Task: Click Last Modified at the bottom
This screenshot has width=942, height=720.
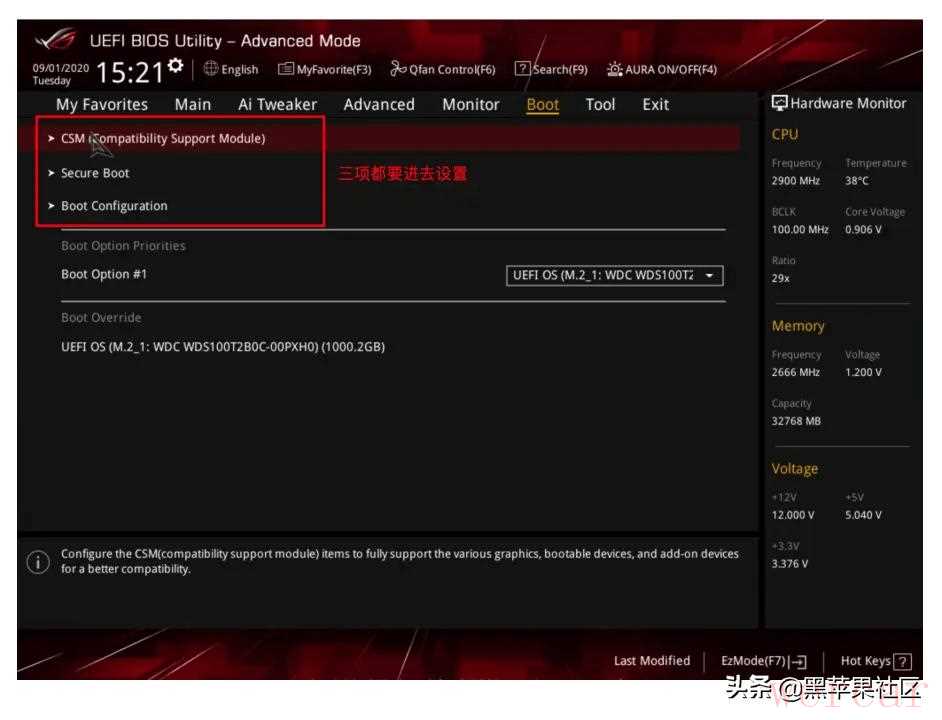Action: tap(652, 661)
